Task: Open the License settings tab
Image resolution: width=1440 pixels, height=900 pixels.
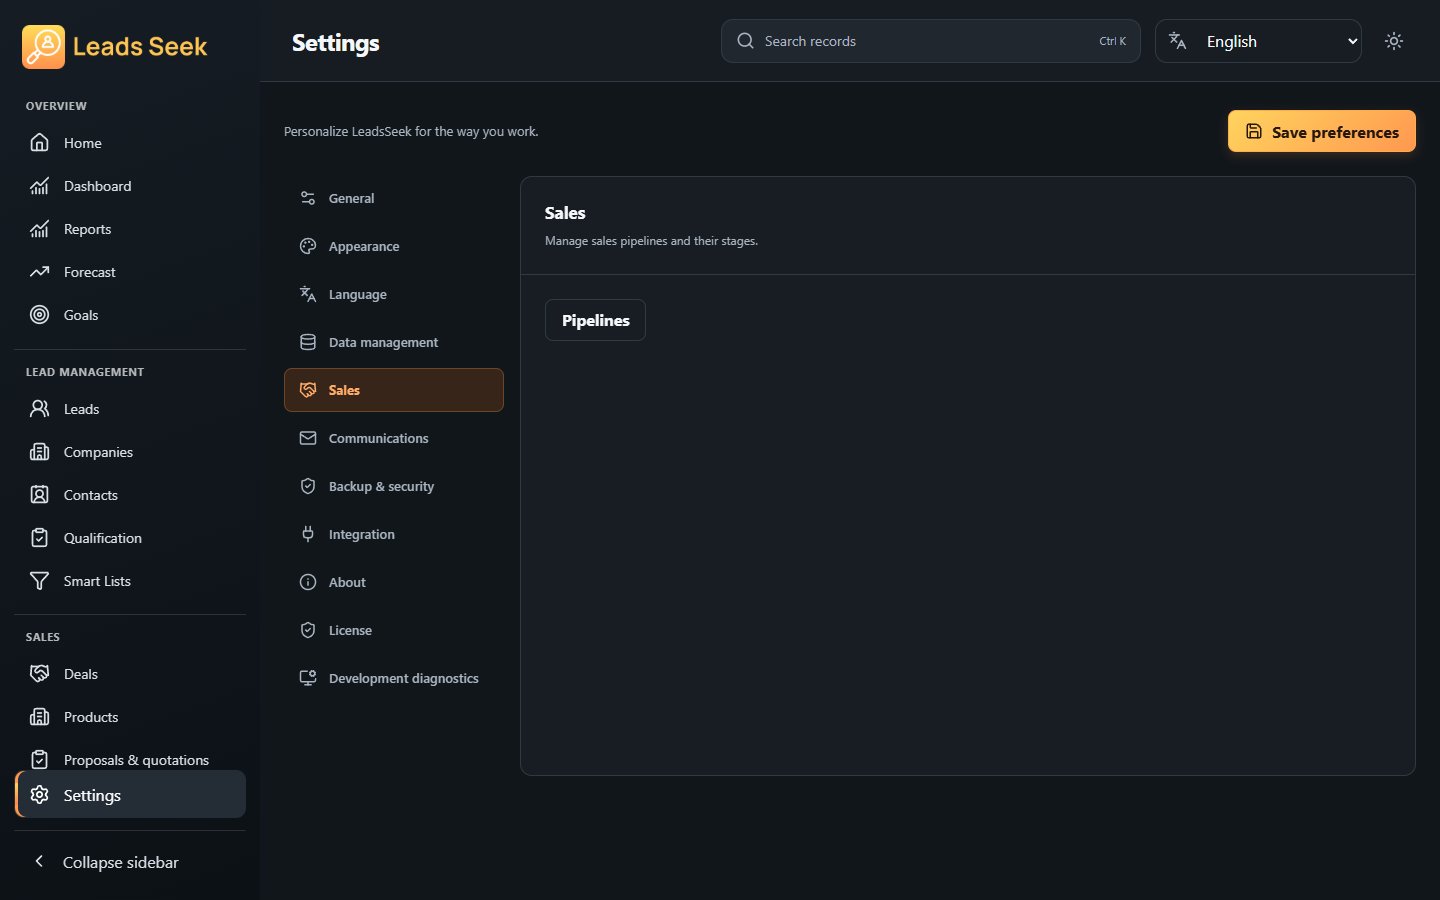Action: 394,630
